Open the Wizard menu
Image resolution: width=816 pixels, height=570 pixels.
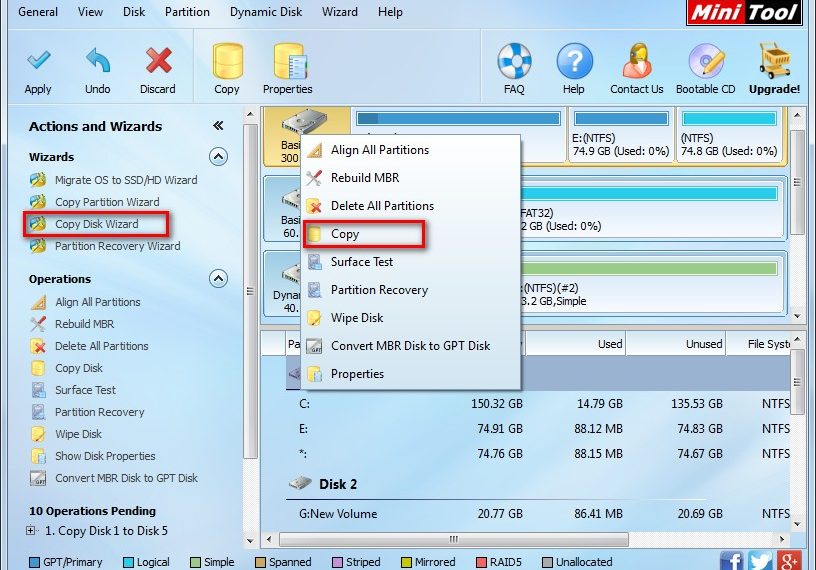click(340, 11)
